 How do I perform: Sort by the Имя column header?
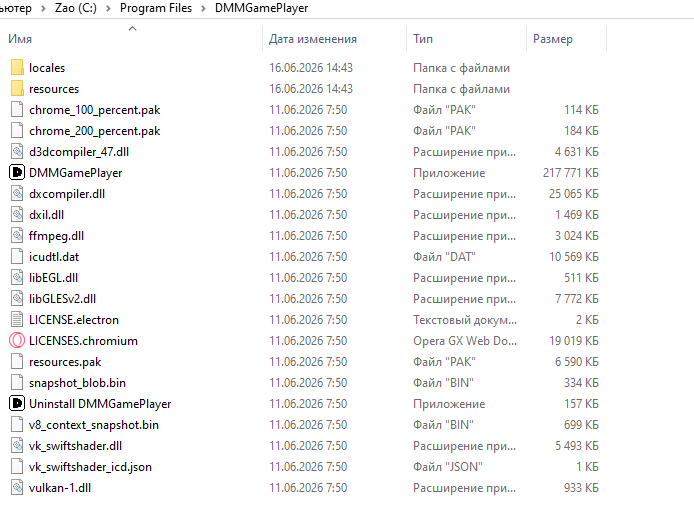20,39
